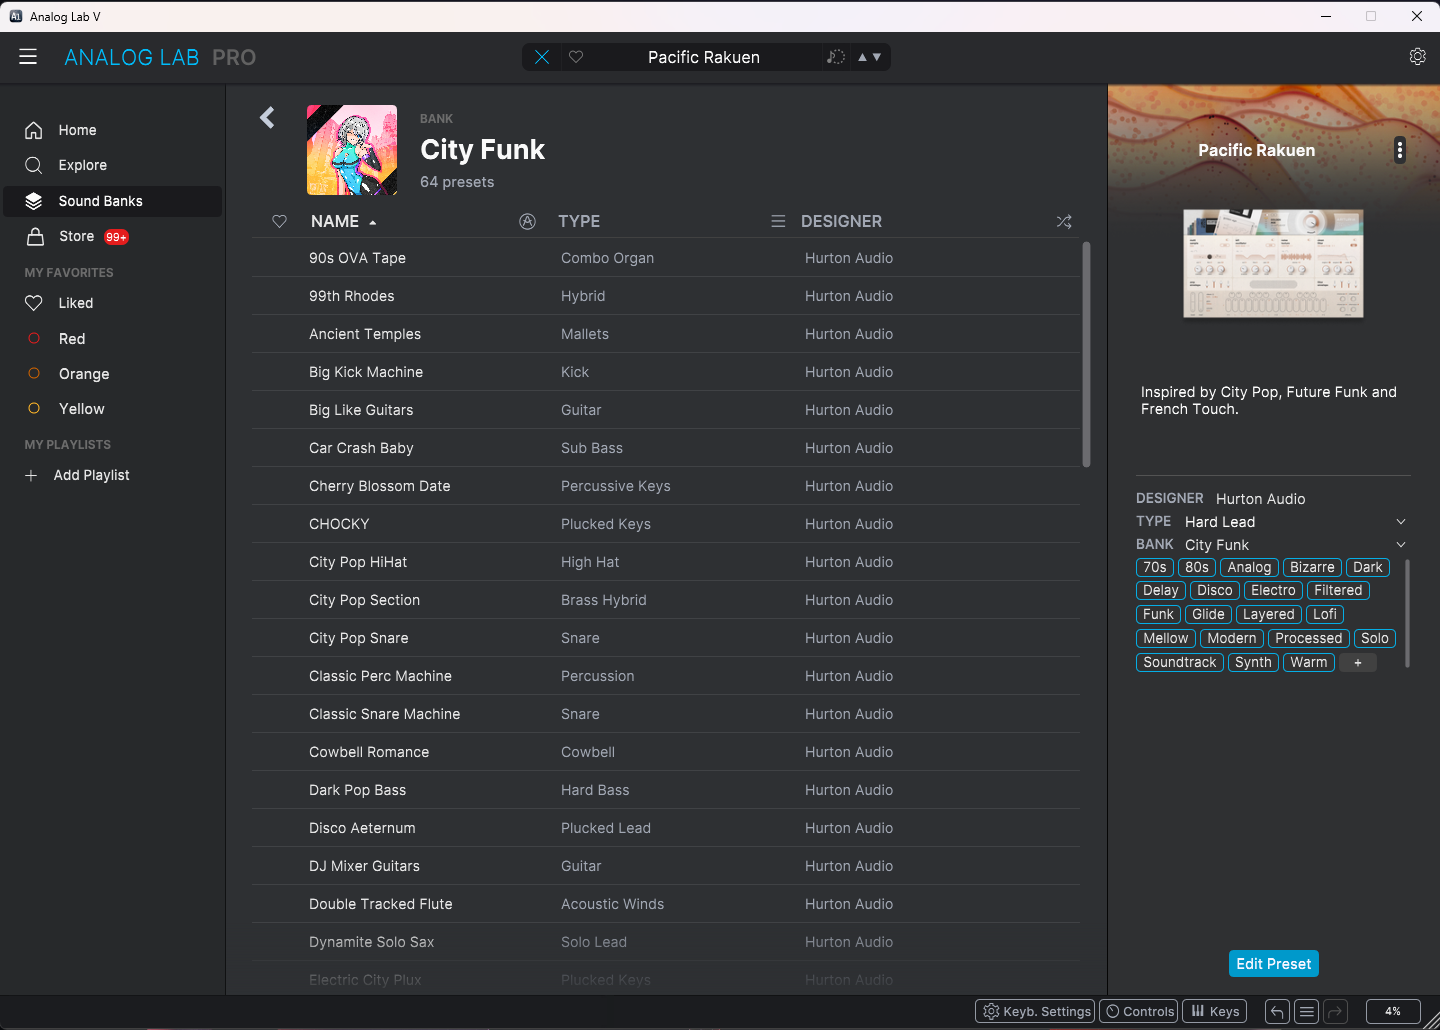
Task: Toggle the Lofi tag
Action: point(1325,614)
